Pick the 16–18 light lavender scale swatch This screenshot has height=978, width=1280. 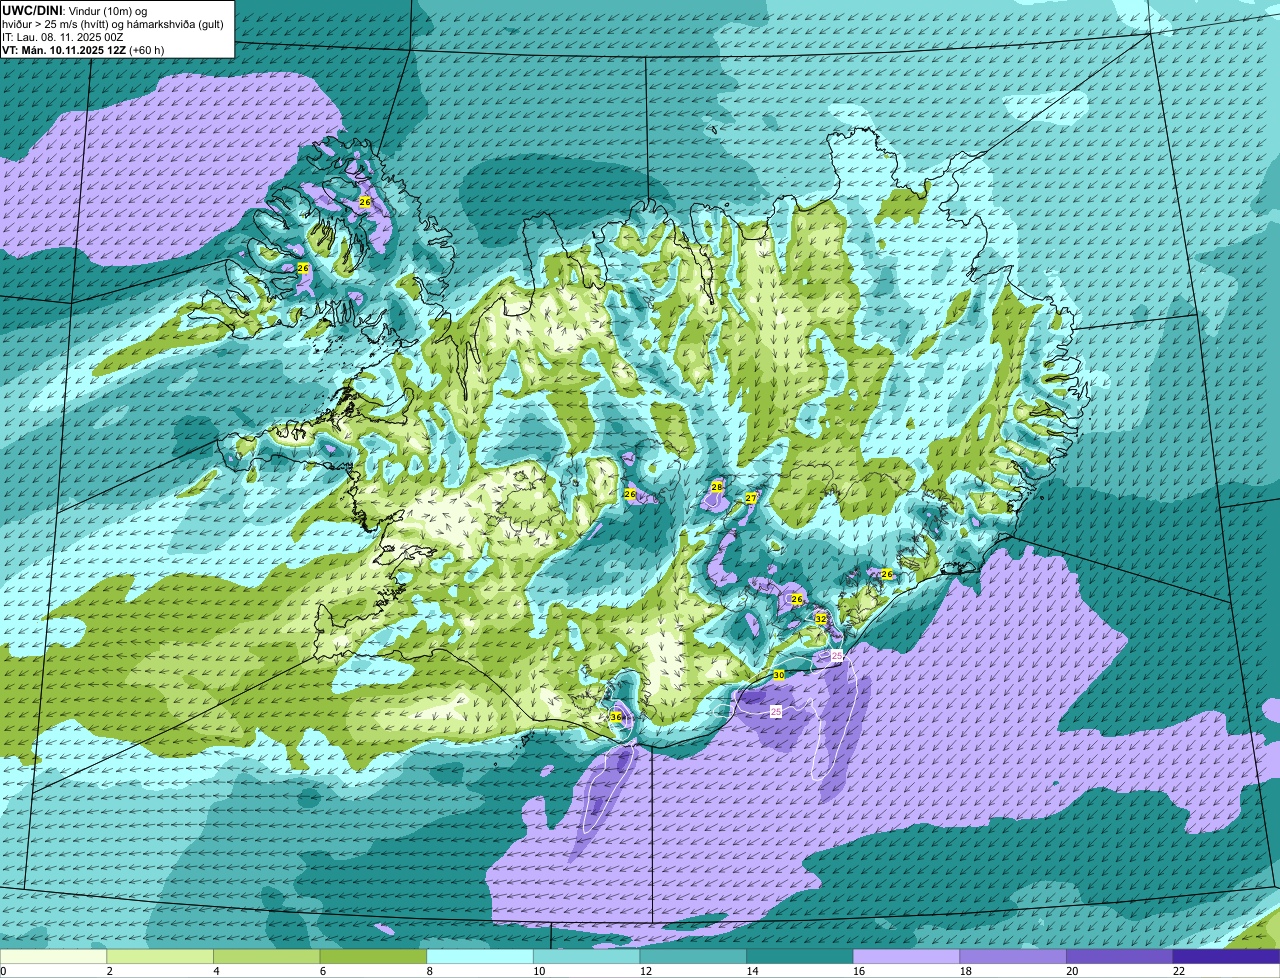(906, 957)
